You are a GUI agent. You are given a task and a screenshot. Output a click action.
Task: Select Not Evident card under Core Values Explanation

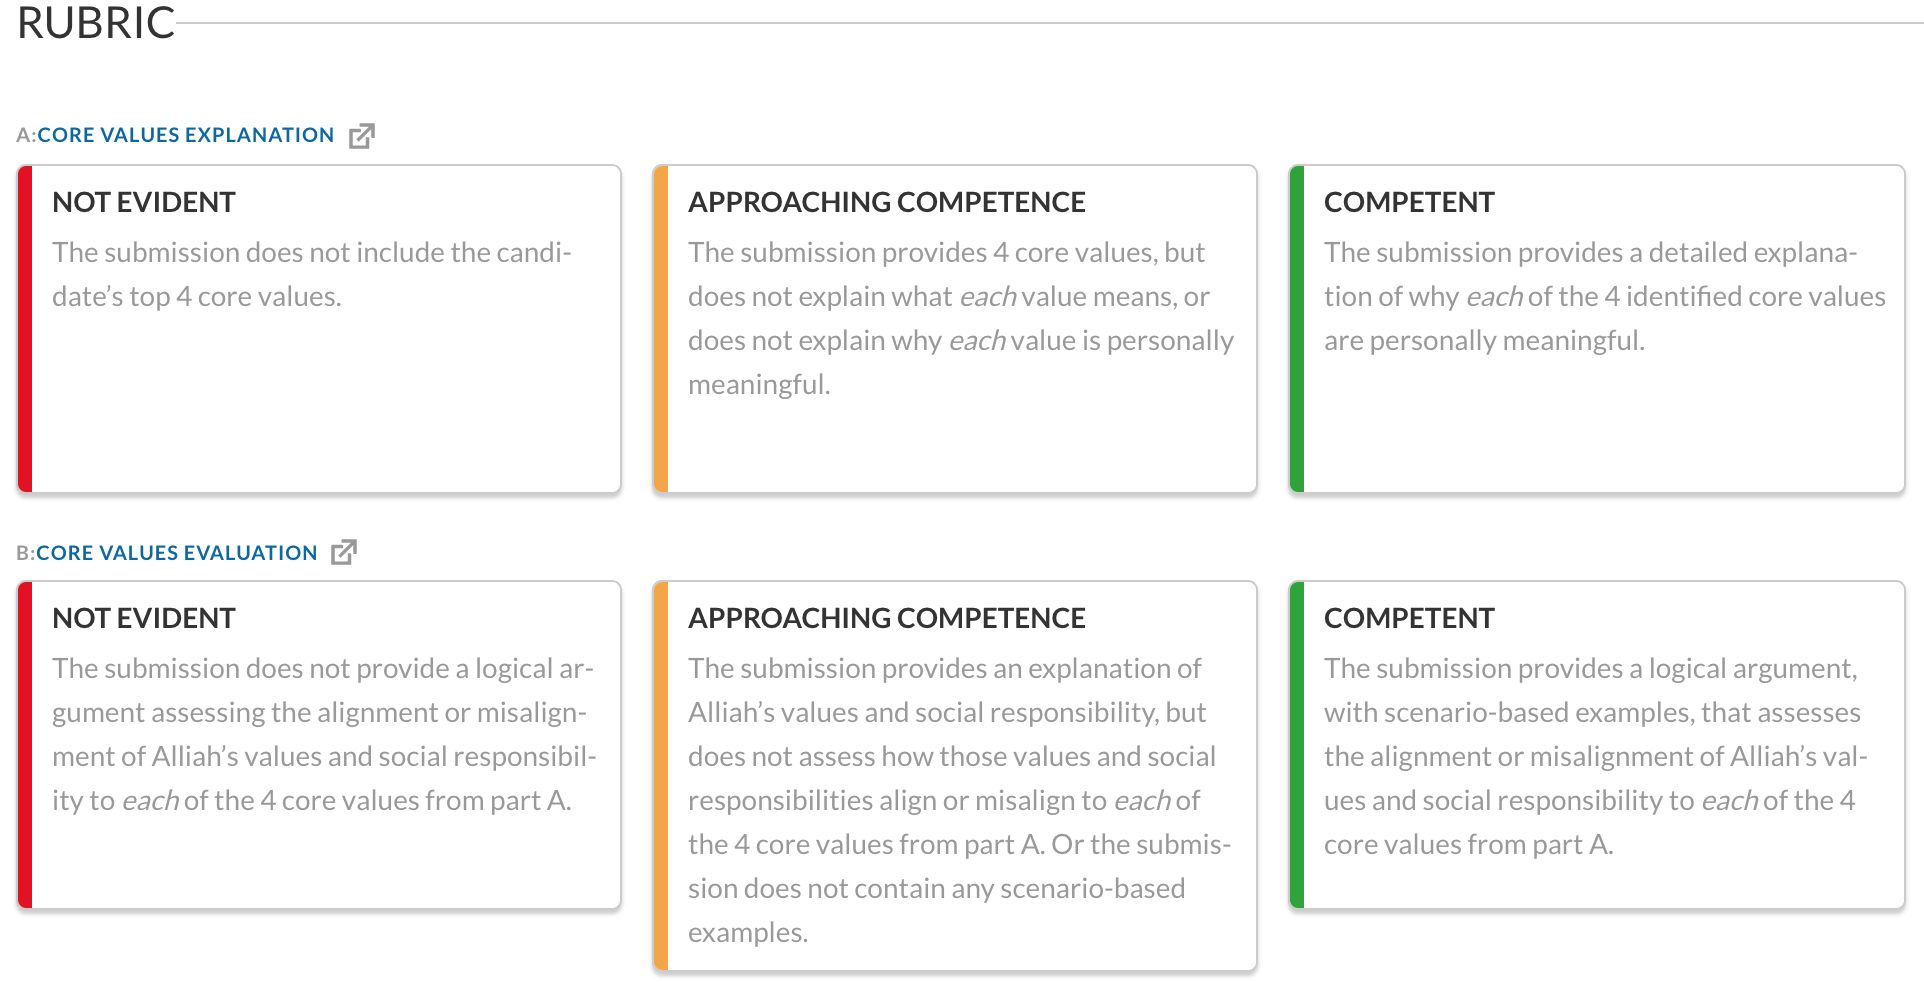[x=319, y=329]
